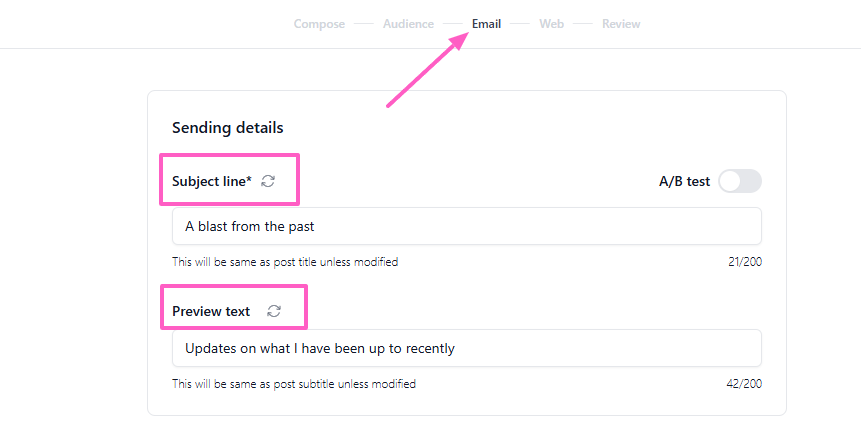Switch to the Web step
Screen dimensions: 861x422
(551, 24)
